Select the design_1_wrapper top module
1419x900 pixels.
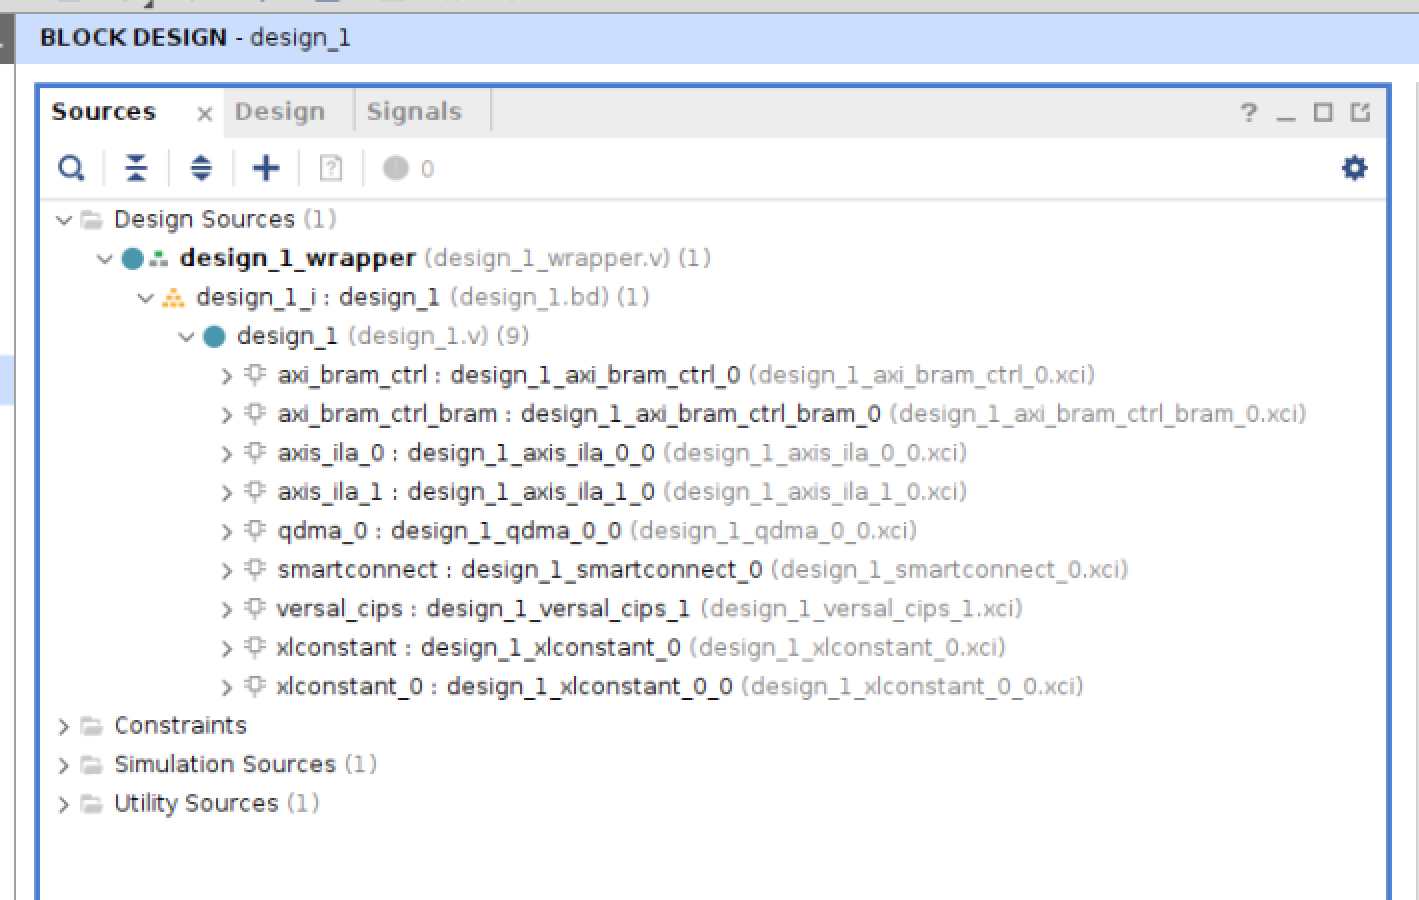tap(297, 258)
